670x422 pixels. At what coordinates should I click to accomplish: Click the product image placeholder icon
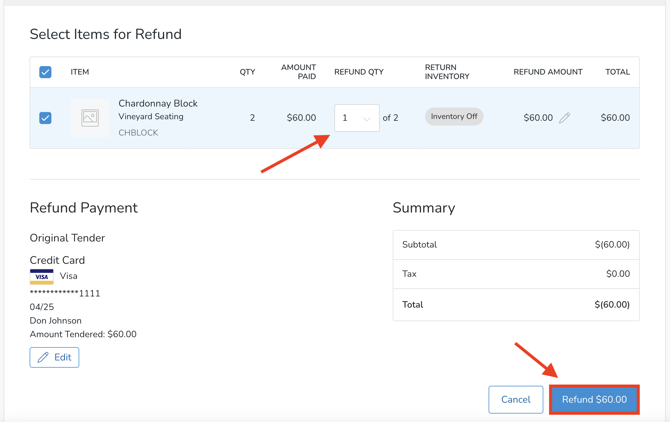click(90, 118)
